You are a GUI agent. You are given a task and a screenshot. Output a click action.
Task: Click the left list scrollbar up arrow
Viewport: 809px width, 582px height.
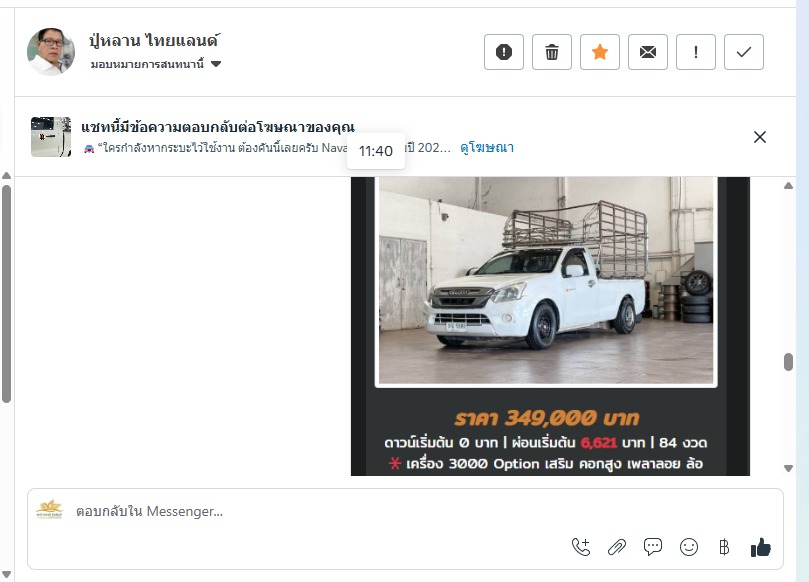coord(6,175)
